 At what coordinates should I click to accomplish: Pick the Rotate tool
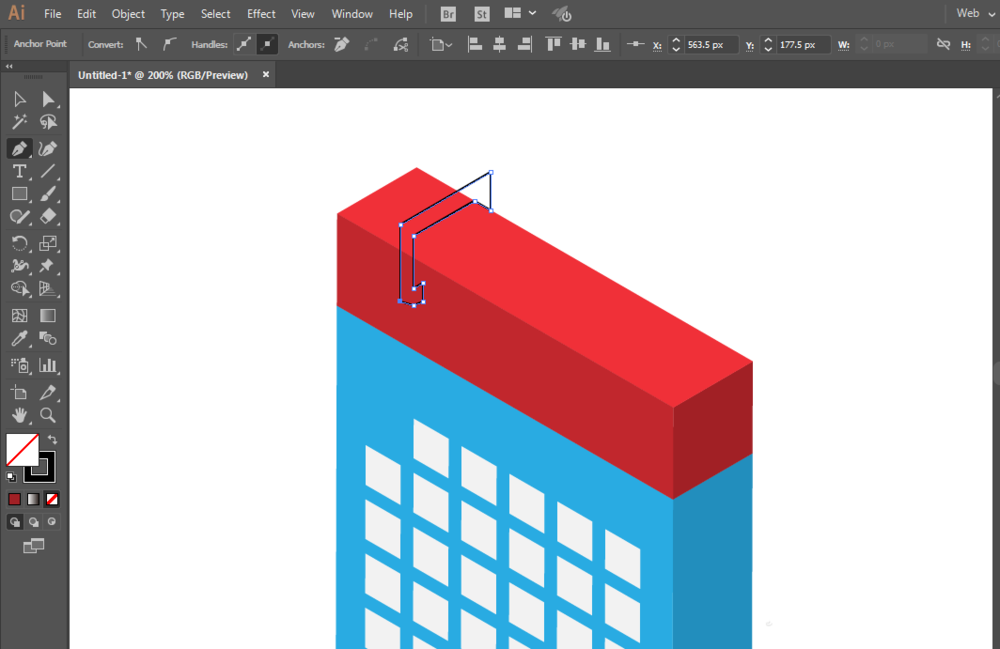pos(19,243)
